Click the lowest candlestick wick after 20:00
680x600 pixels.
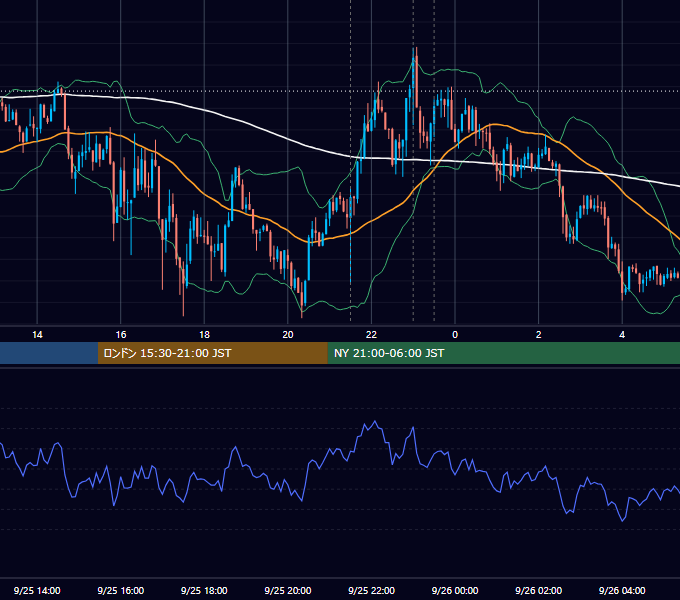click(302, 316)
